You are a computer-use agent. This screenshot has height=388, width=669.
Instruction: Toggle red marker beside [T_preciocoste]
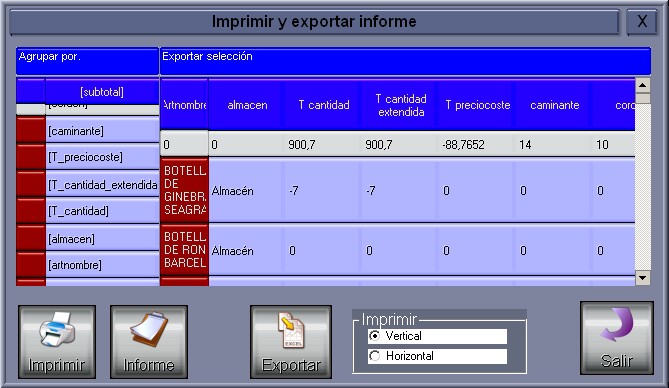pyautogui.click(x=31, y=157)
